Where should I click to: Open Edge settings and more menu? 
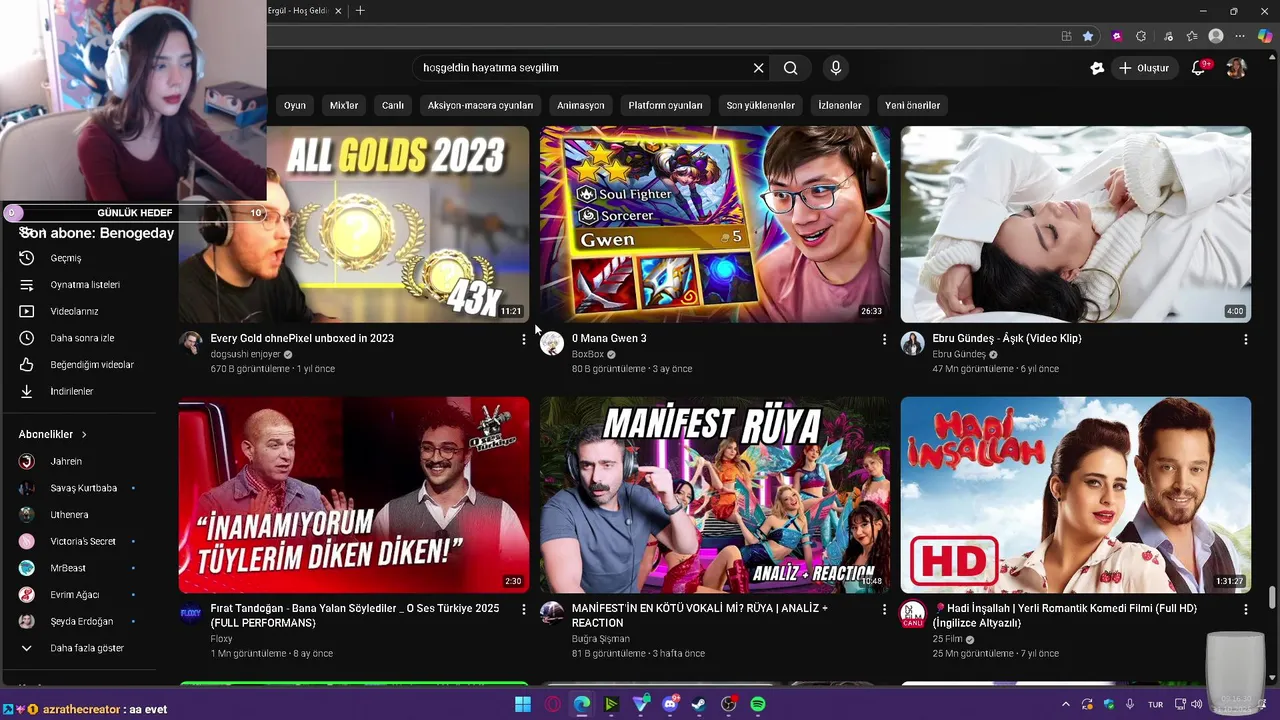coord(1241,36)
